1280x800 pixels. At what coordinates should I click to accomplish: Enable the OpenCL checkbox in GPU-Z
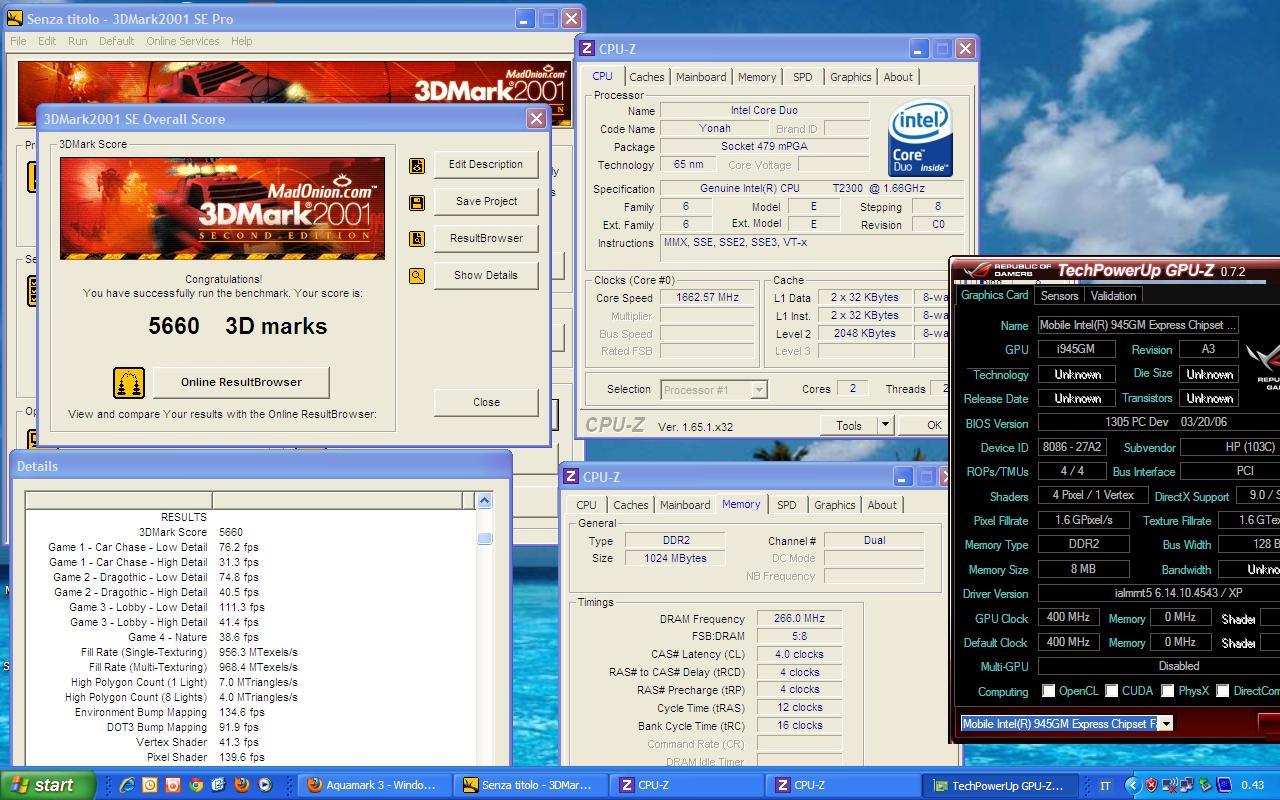pos(1048,691)
